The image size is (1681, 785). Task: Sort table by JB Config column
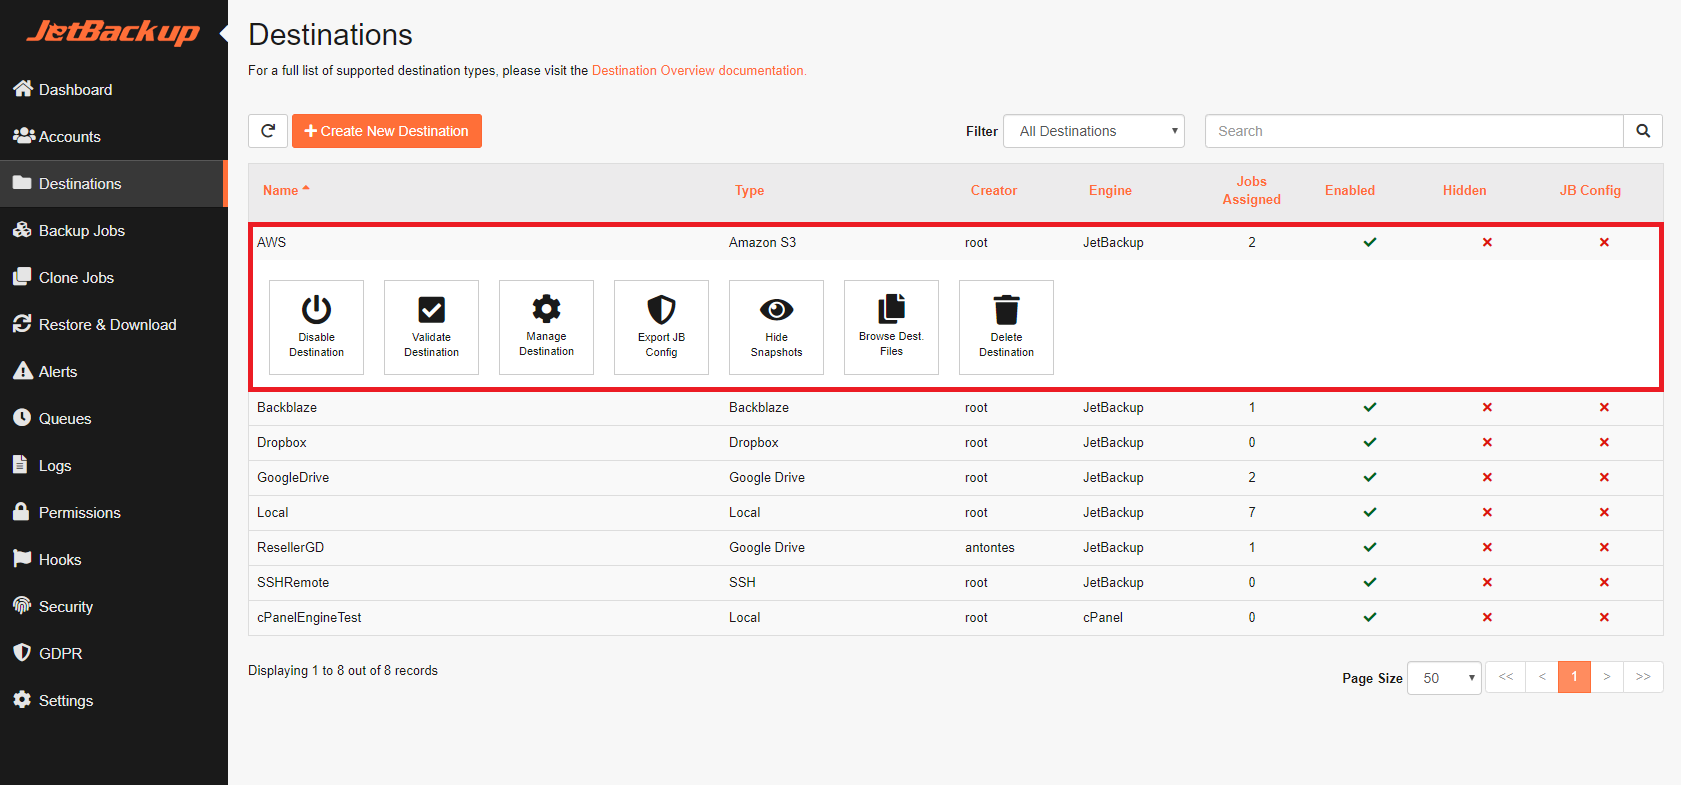(1590, 190)
